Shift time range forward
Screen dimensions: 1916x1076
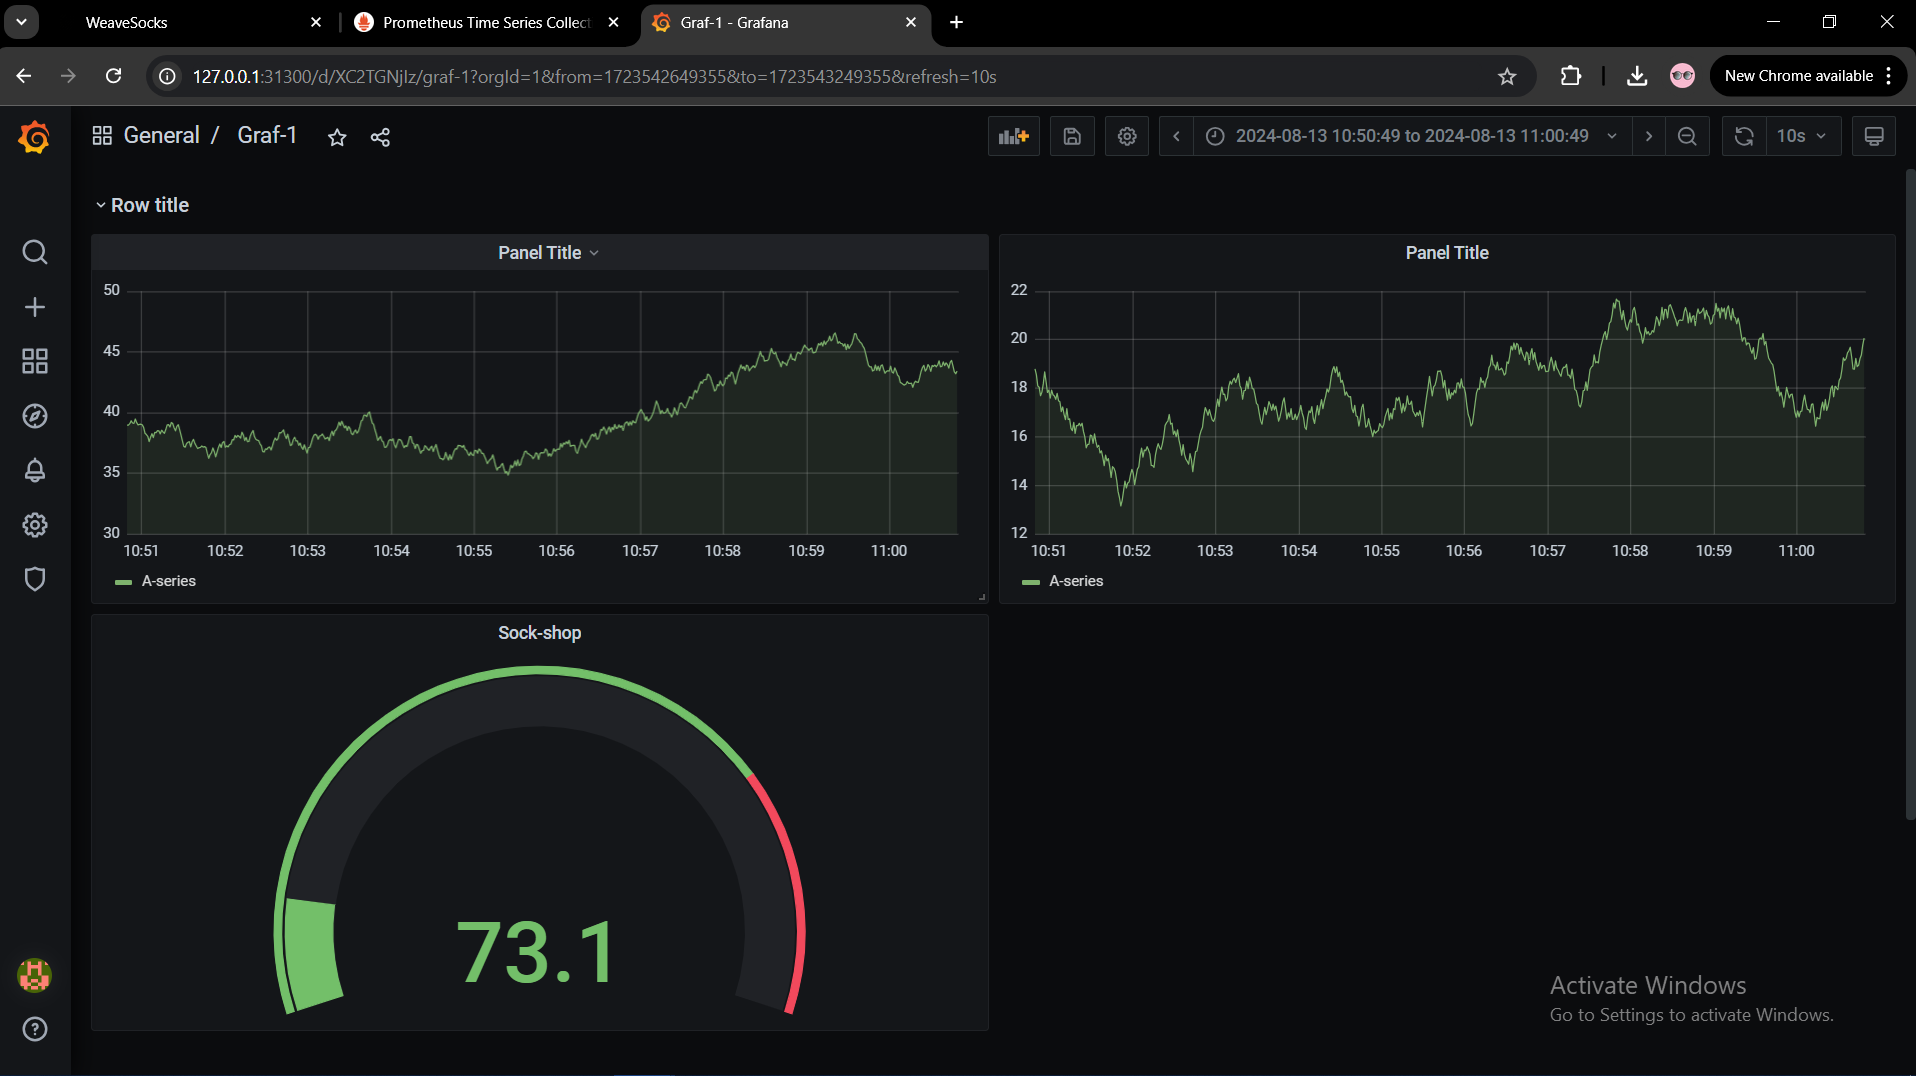(1649, 136)
